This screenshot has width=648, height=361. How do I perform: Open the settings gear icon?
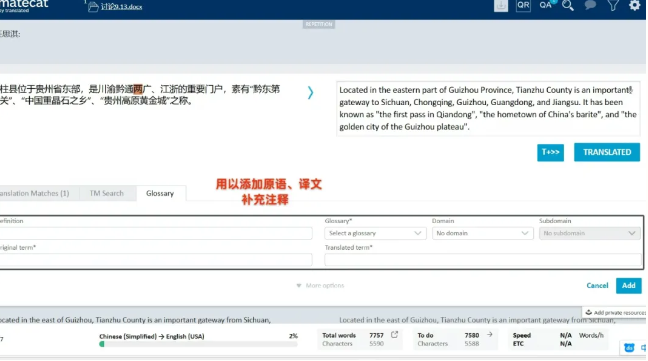[x=634, y=5]
